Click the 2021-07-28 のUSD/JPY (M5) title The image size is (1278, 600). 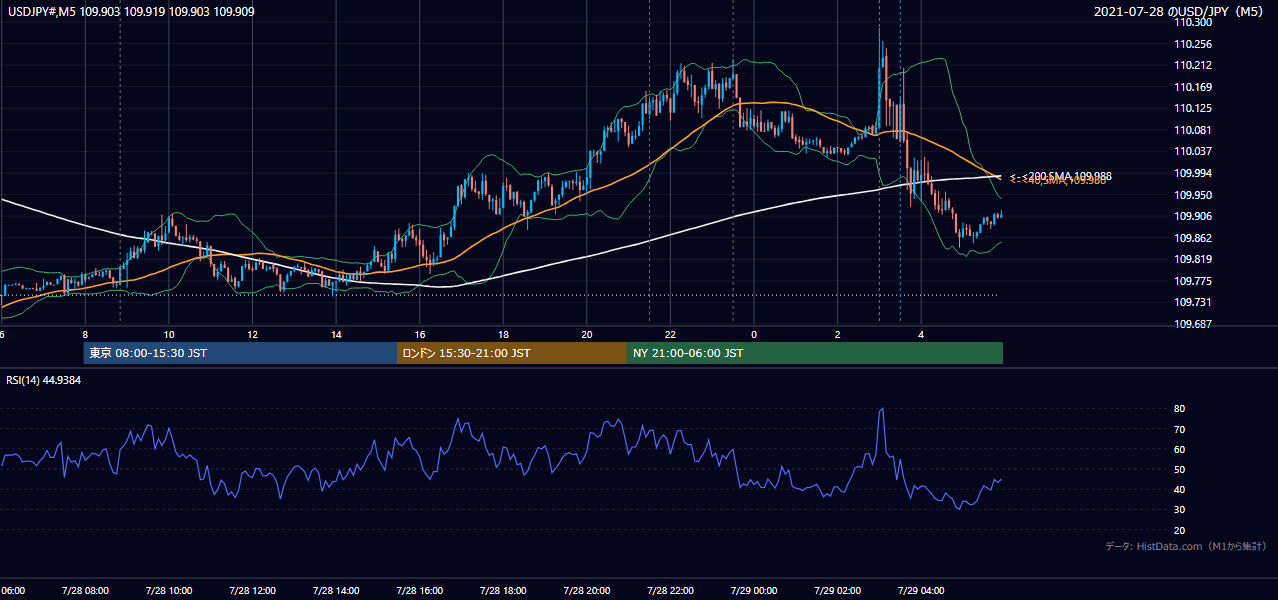(x=1181, y=11)
